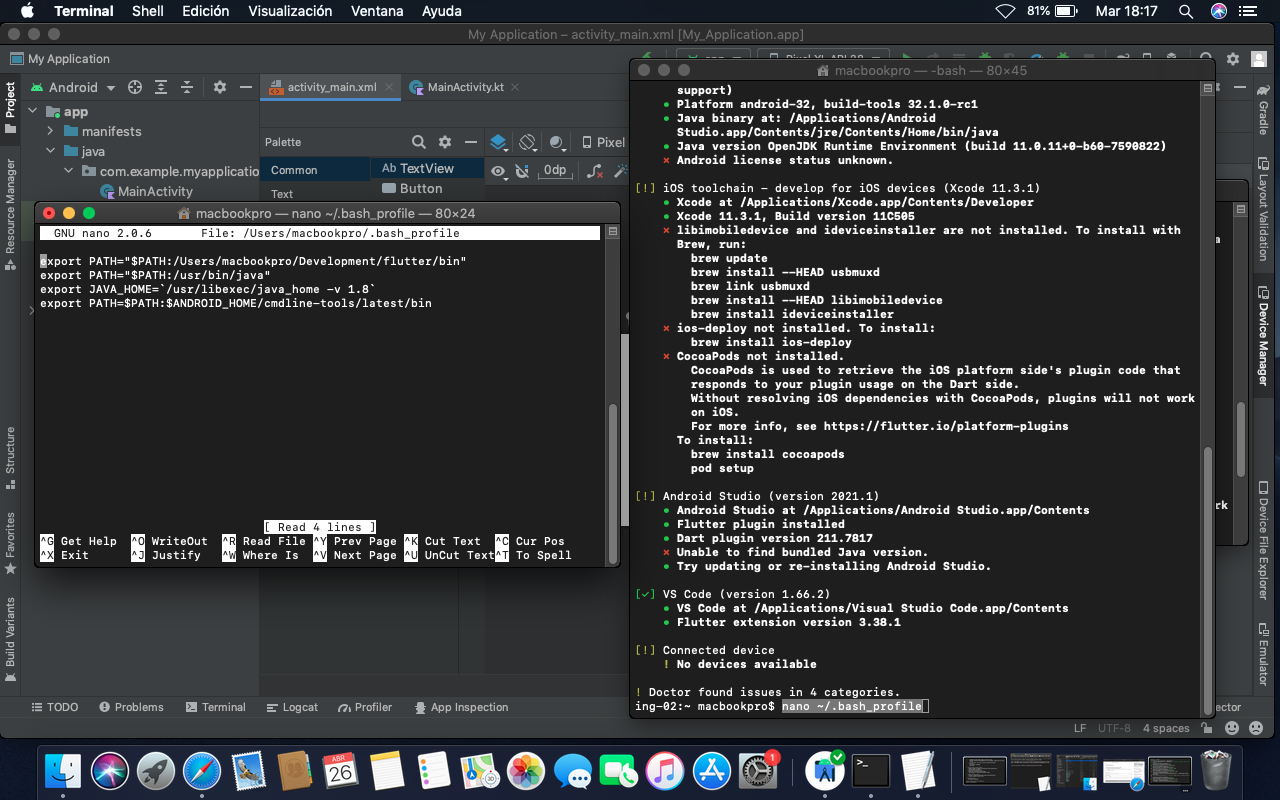1280x800 pixels.
Task: Open default margins 0dp field
Action: pos(554,170)
